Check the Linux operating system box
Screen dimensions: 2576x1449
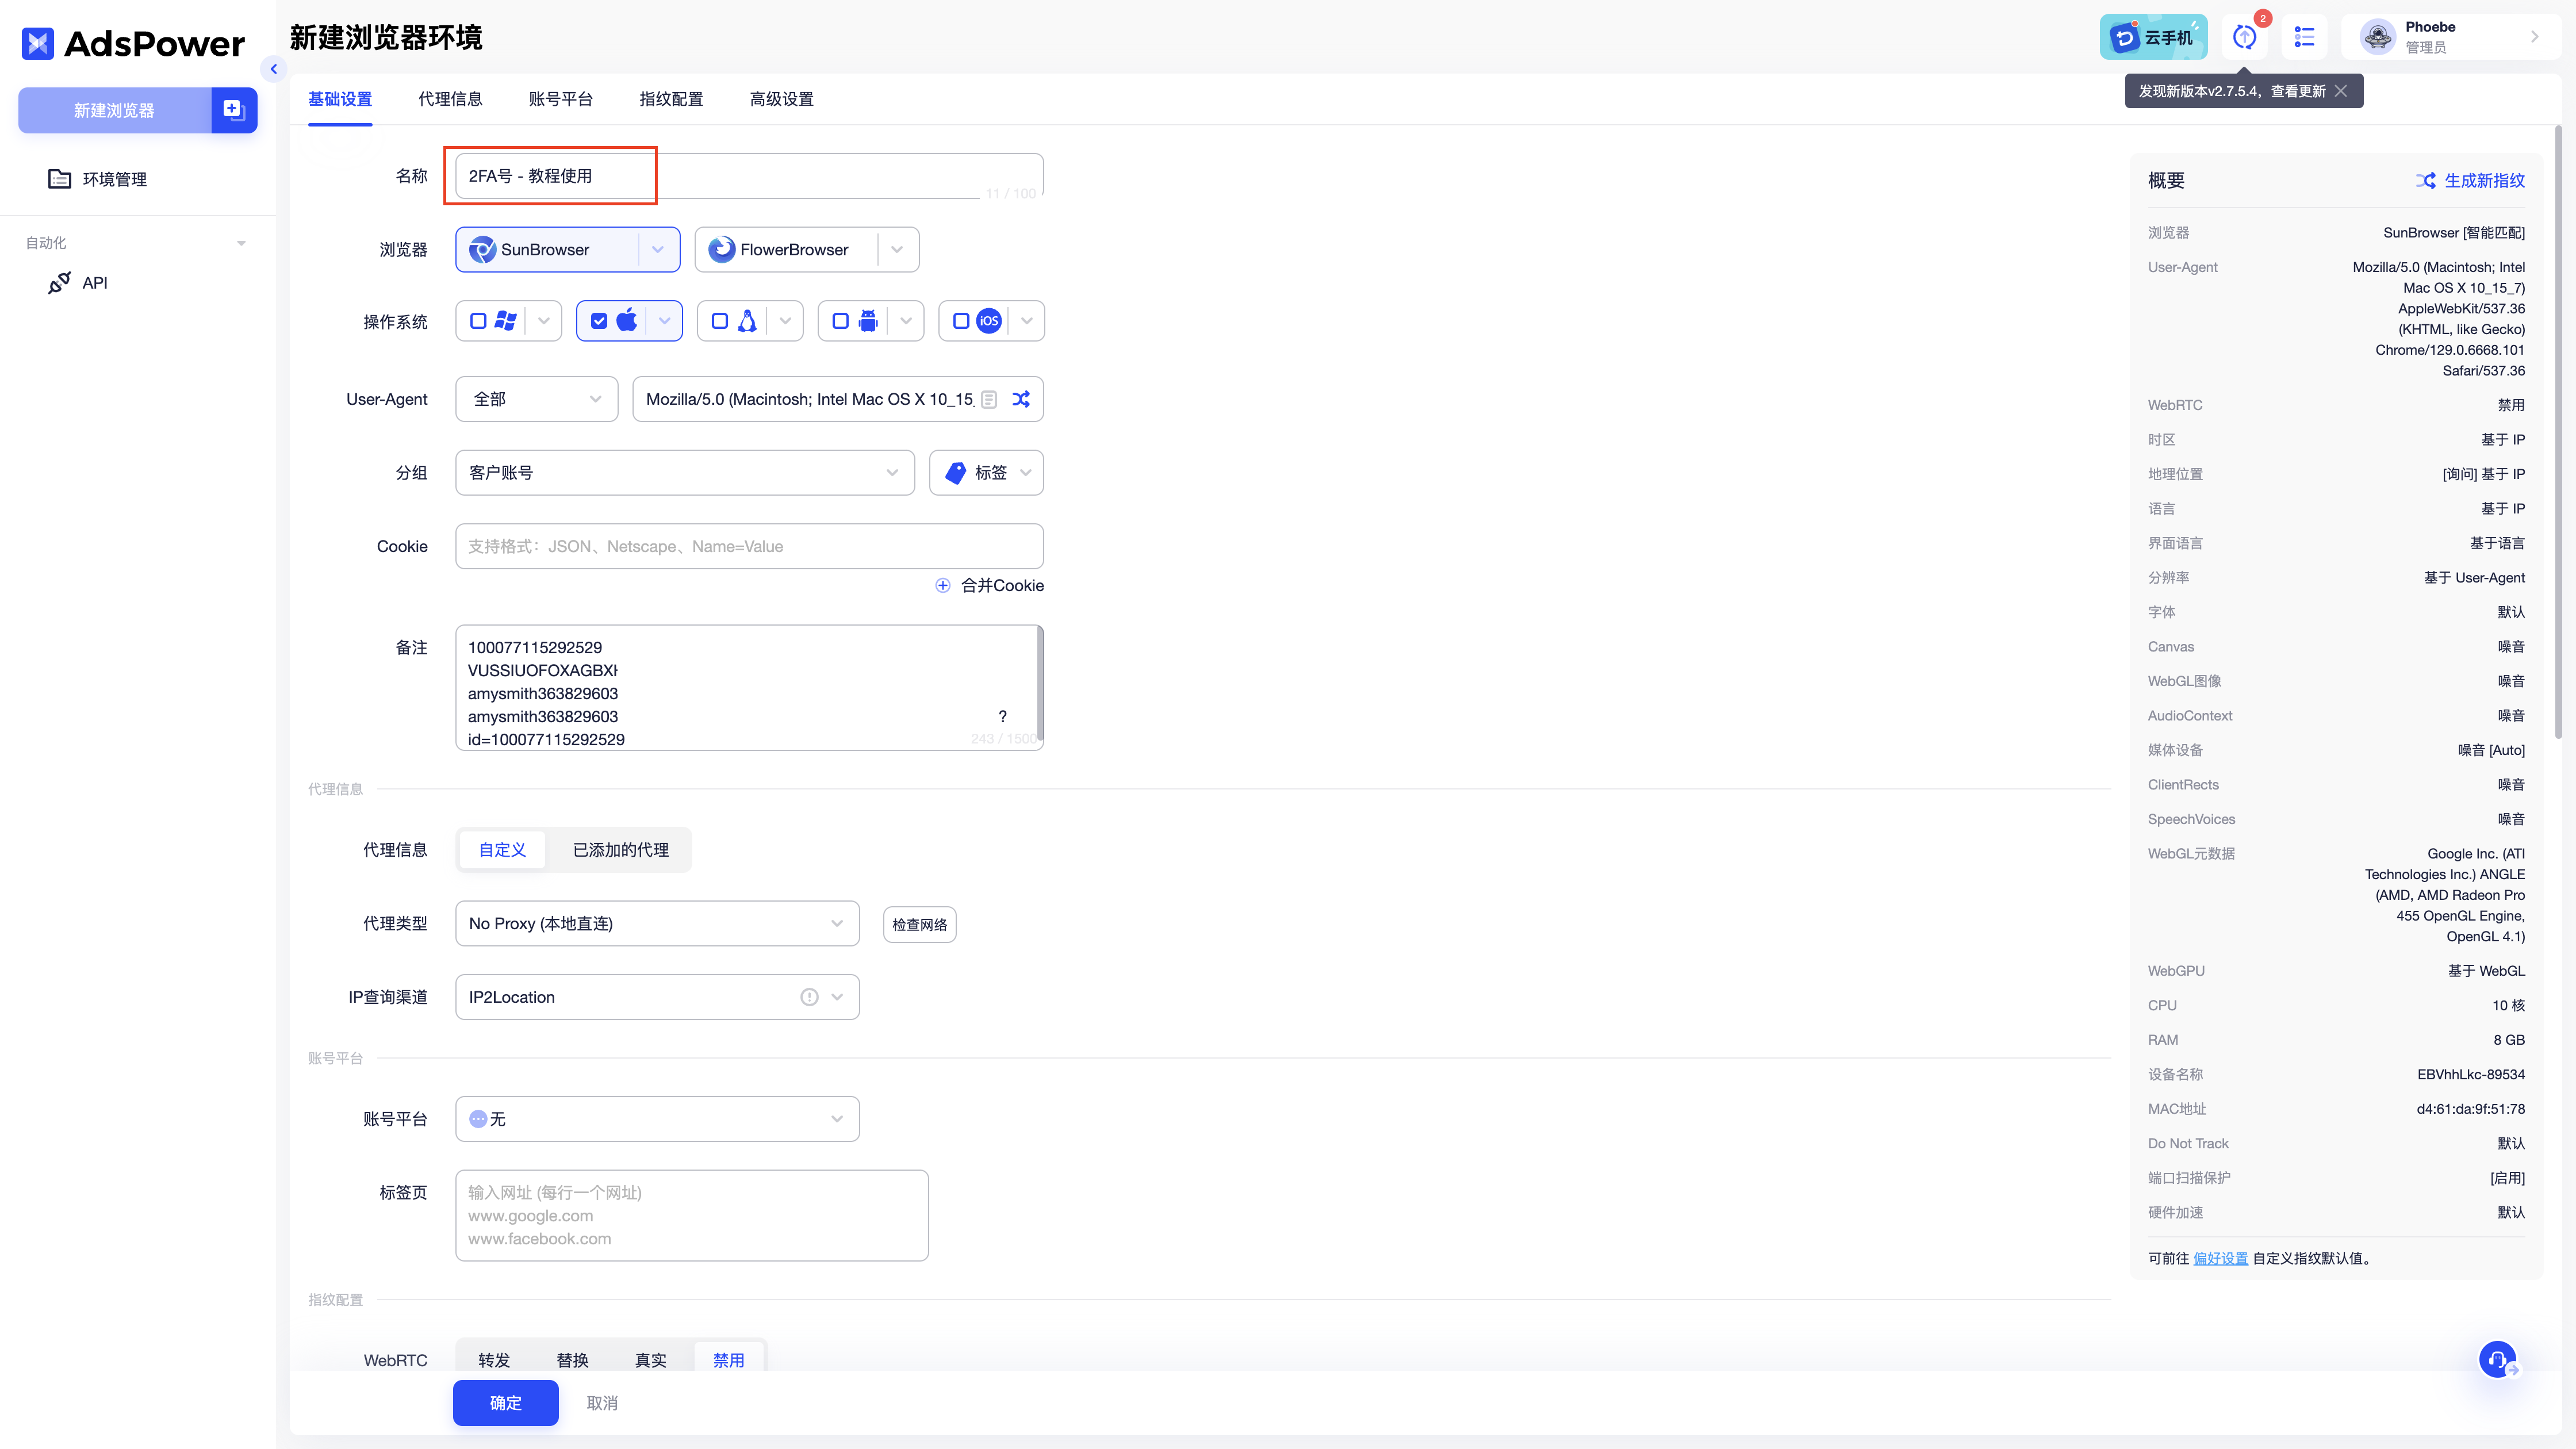(720, 321)
